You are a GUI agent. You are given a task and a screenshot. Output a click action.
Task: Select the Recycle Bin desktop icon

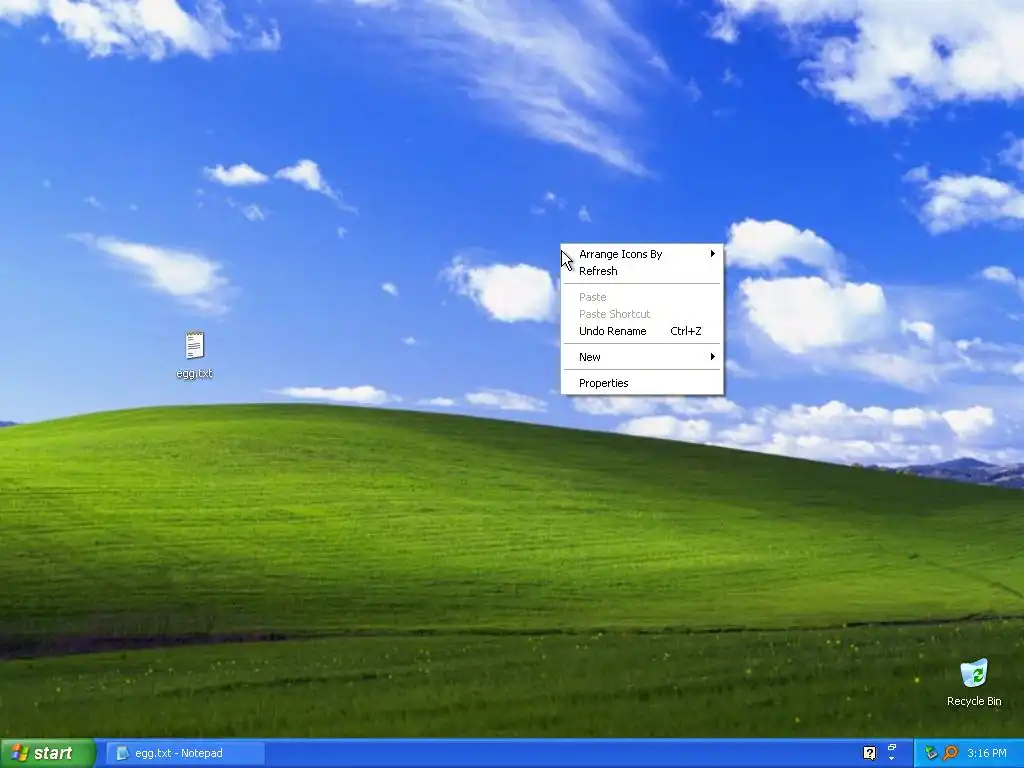point(974,673)
